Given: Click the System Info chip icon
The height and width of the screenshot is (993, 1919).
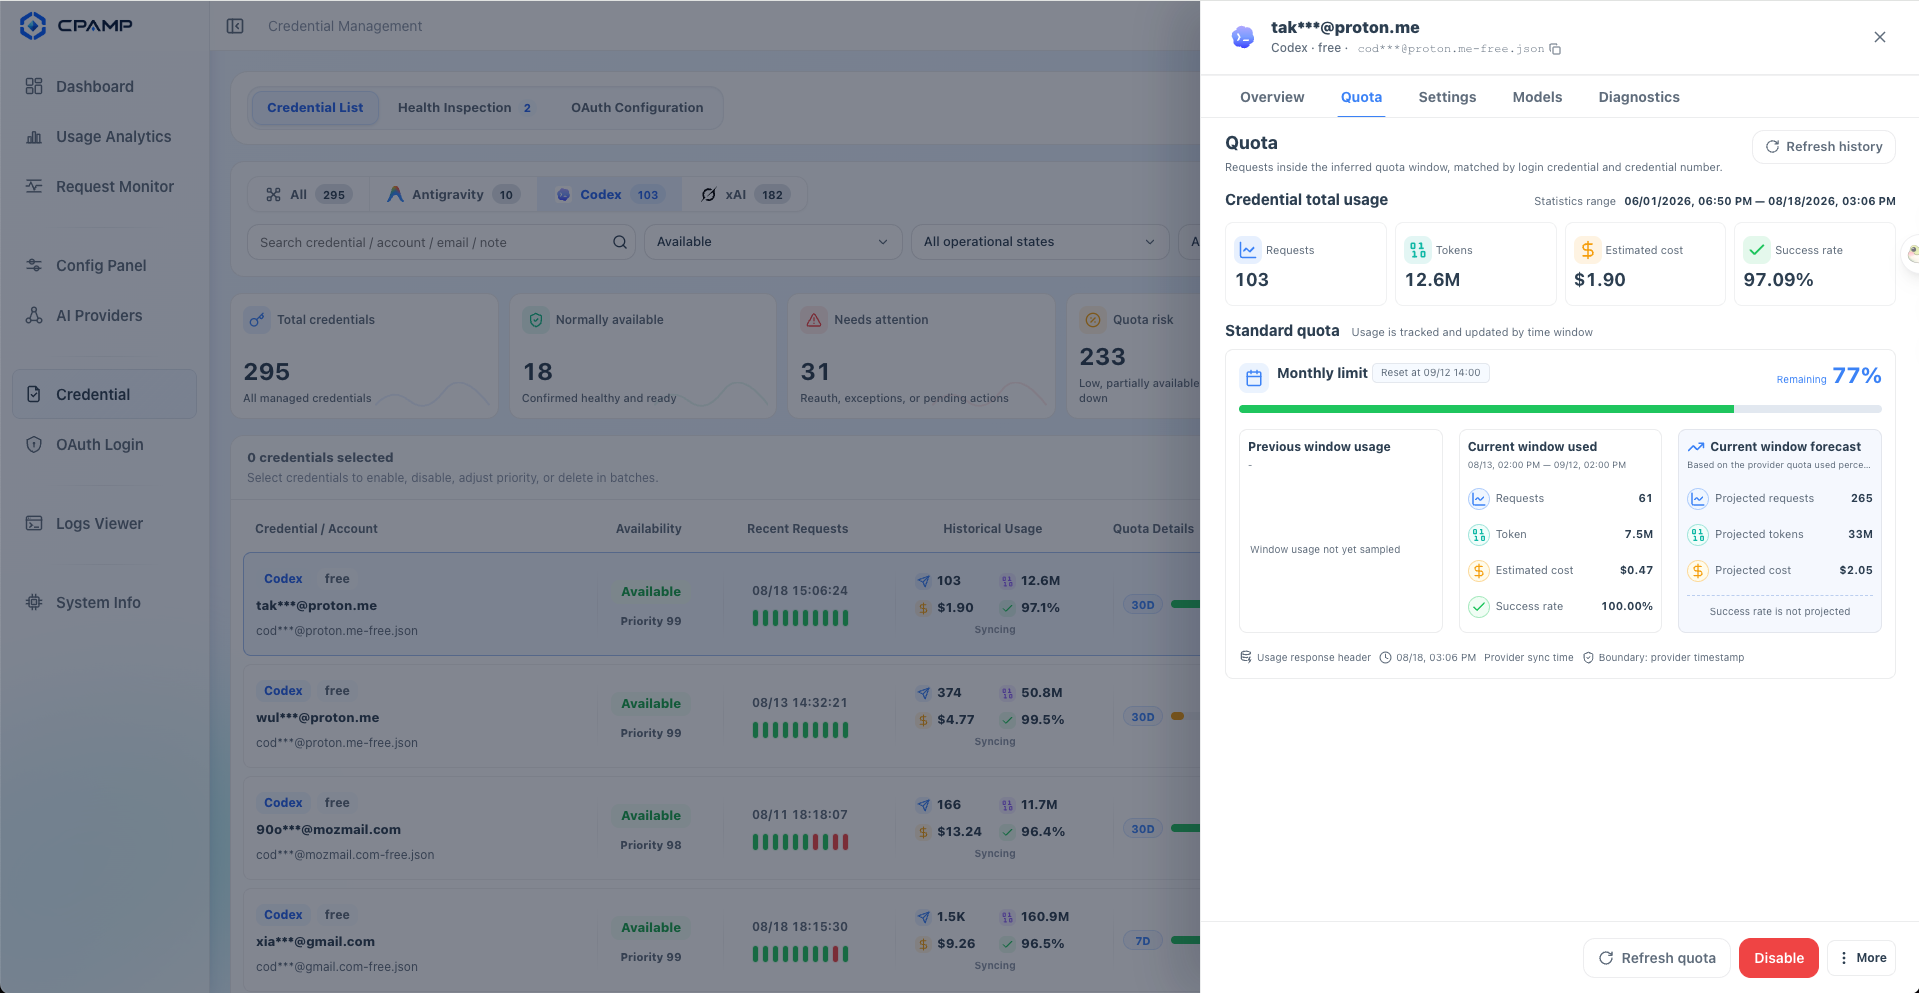Looking at the screenshot, I should 34,602.
